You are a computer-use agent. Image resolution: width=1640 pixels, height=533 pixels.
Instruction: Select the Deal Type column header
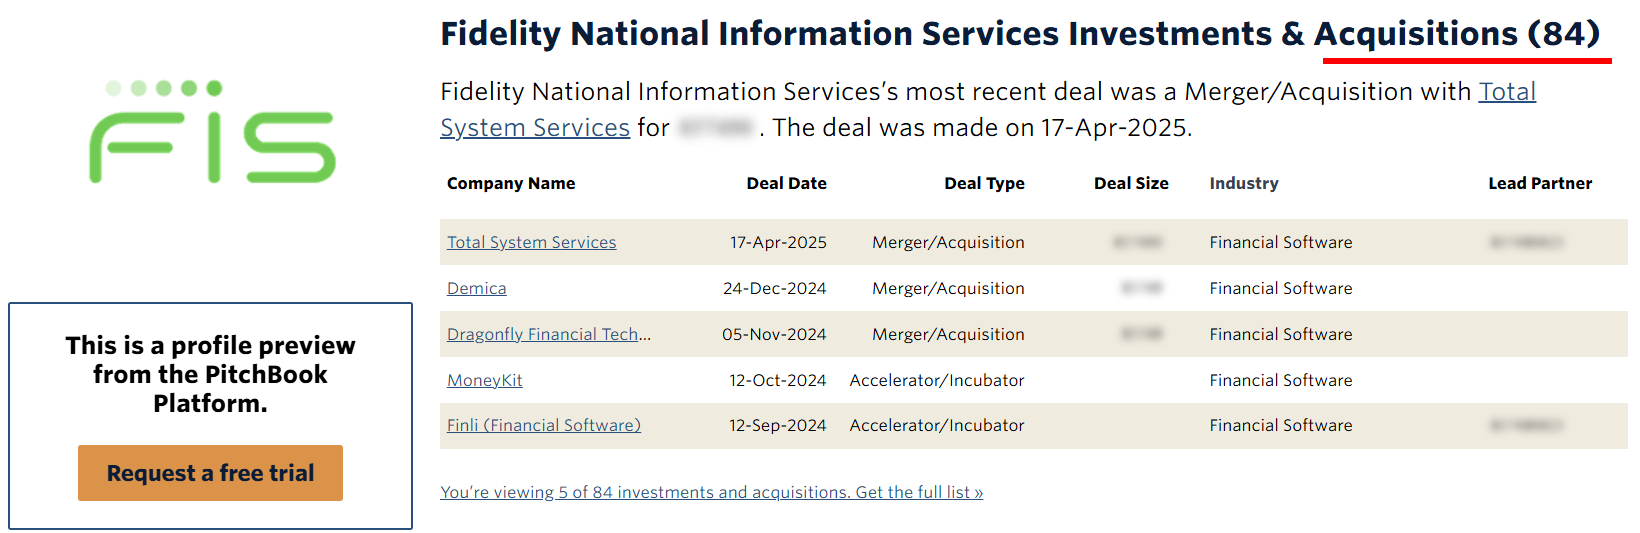point(984,183)
